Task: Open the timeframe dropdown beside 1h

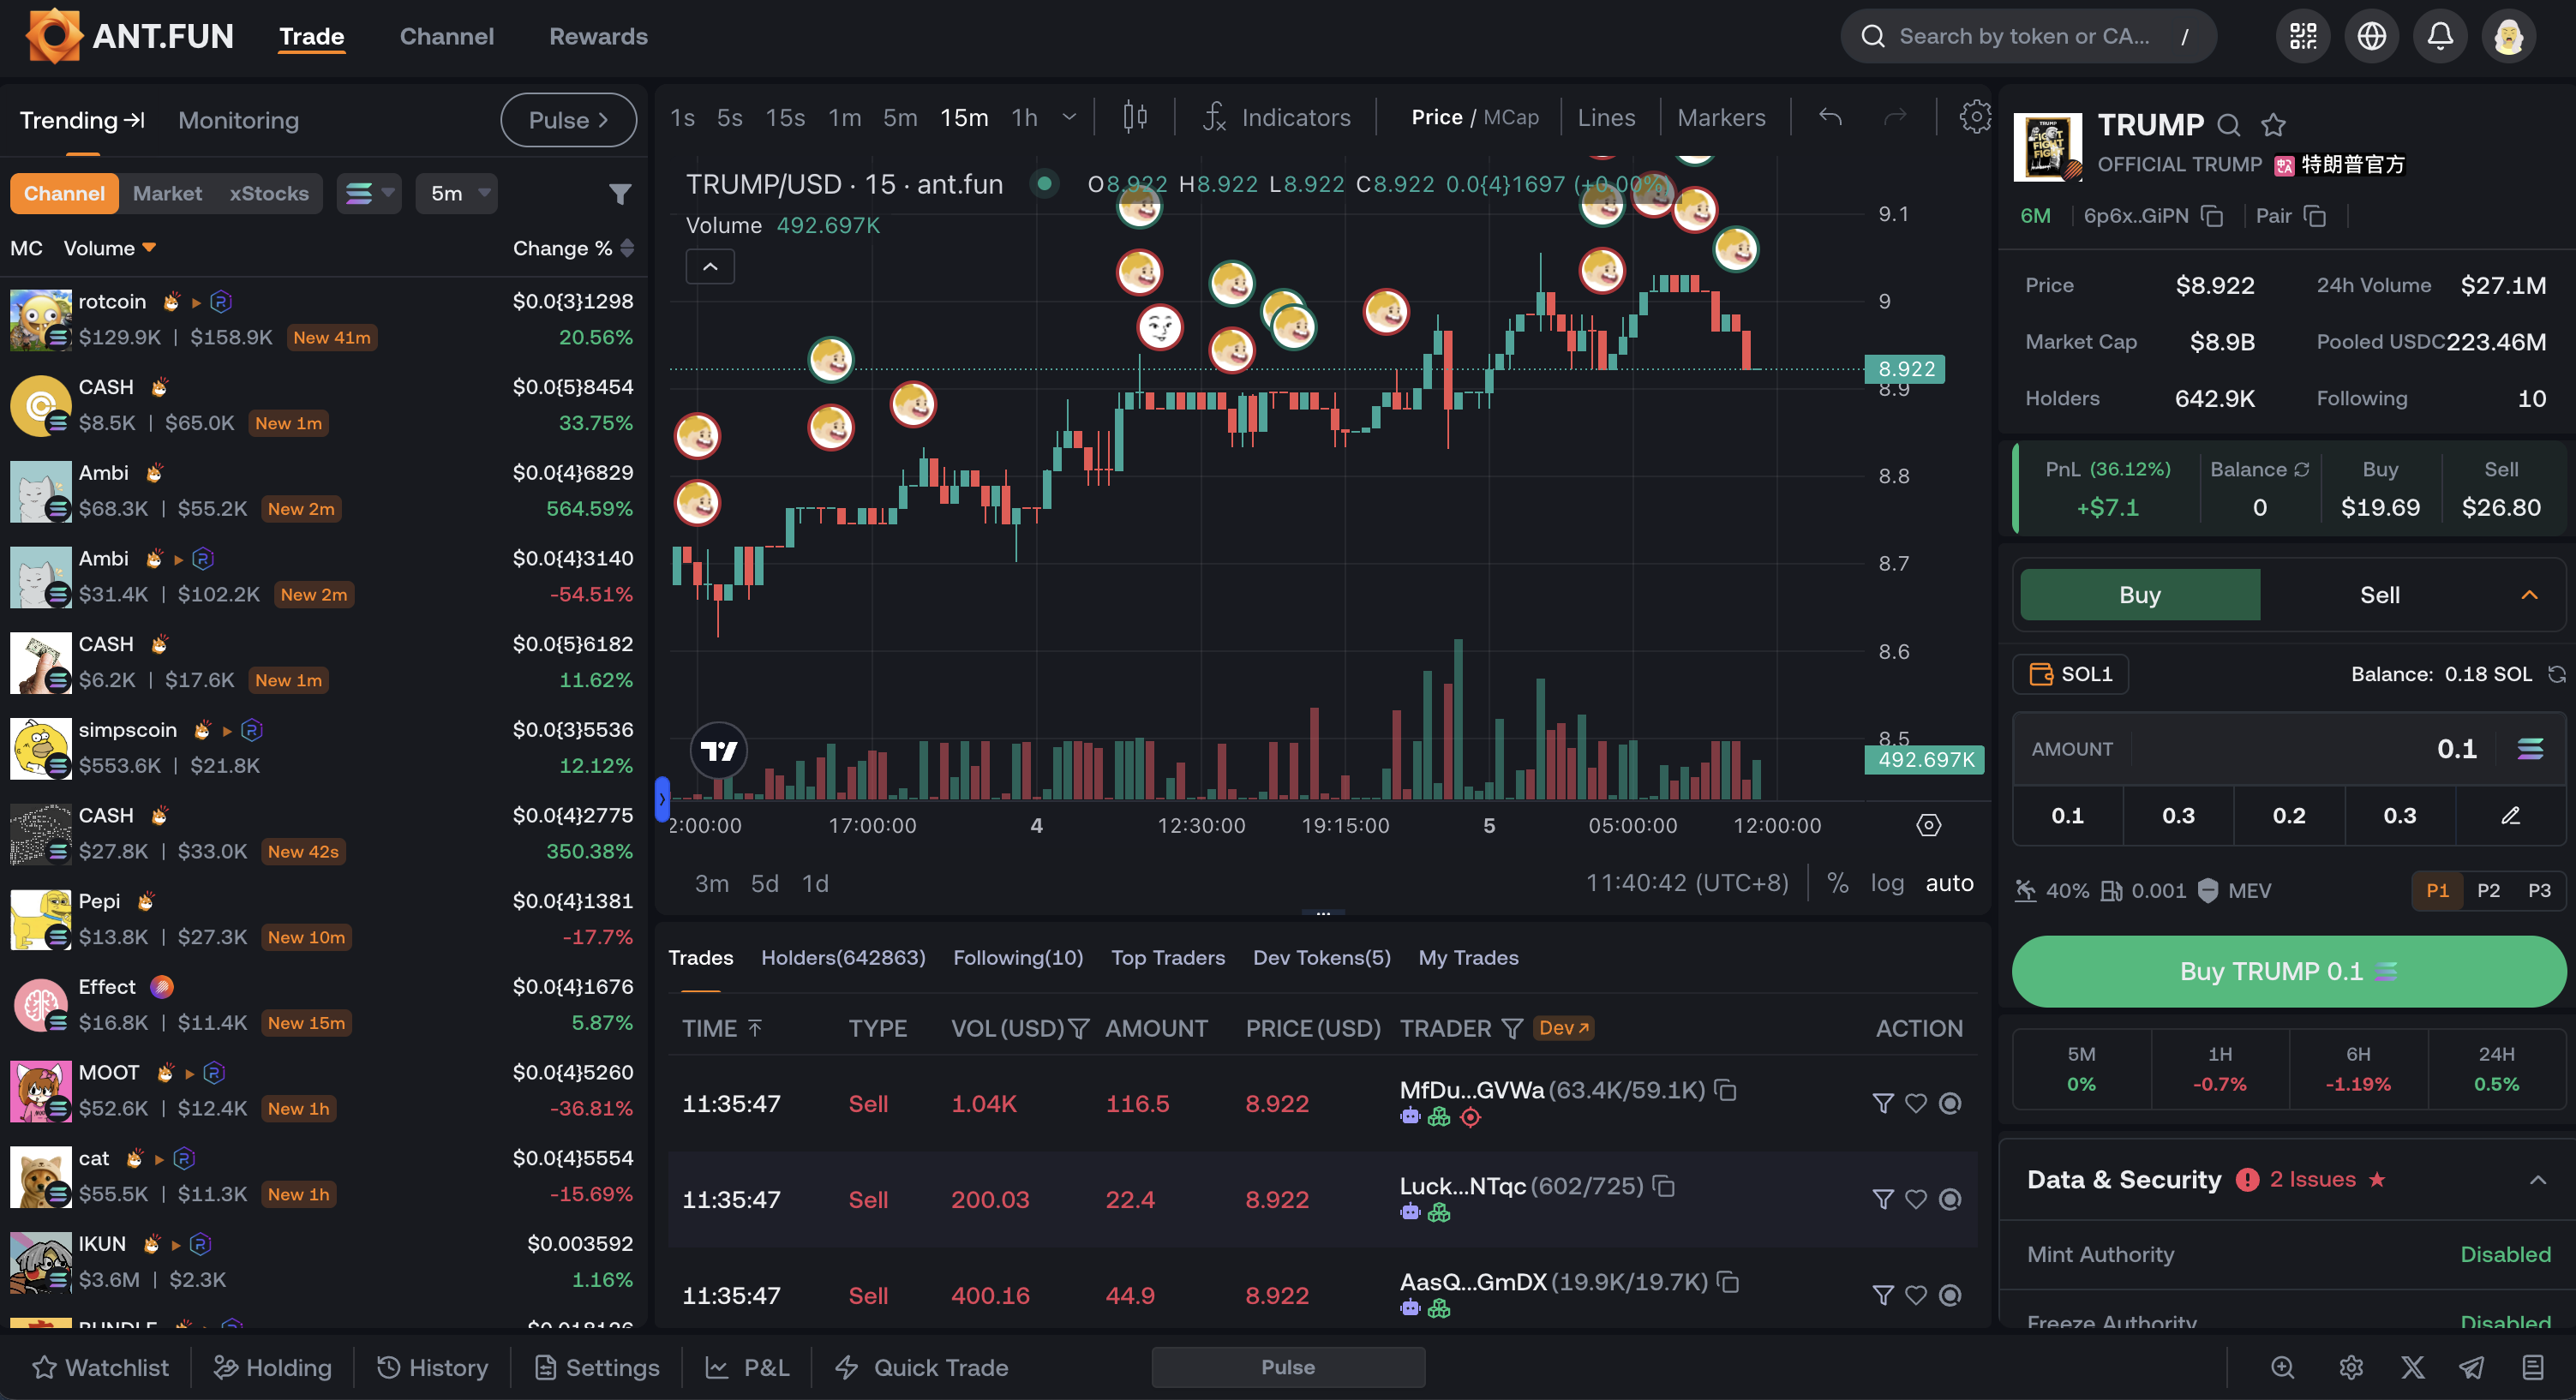Action: point(1068,117)
